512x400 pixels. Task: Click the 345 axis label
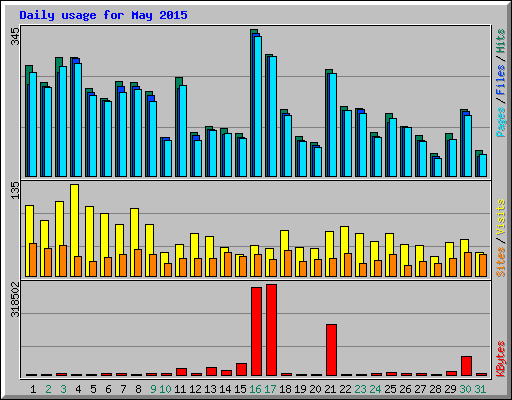coord(16,37)
